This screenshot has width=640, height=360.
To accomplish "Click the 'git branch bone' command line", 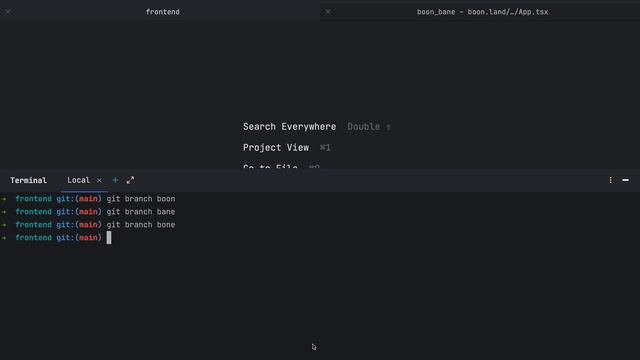I will 141,225.
